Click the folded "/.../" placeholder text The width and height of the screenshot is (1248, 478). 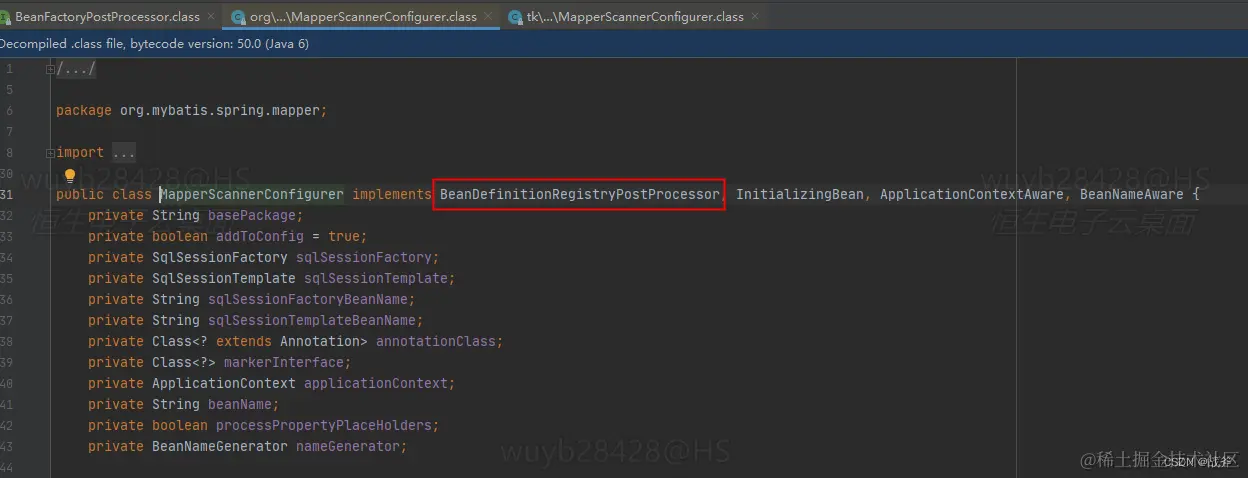[x=75, y=69]
